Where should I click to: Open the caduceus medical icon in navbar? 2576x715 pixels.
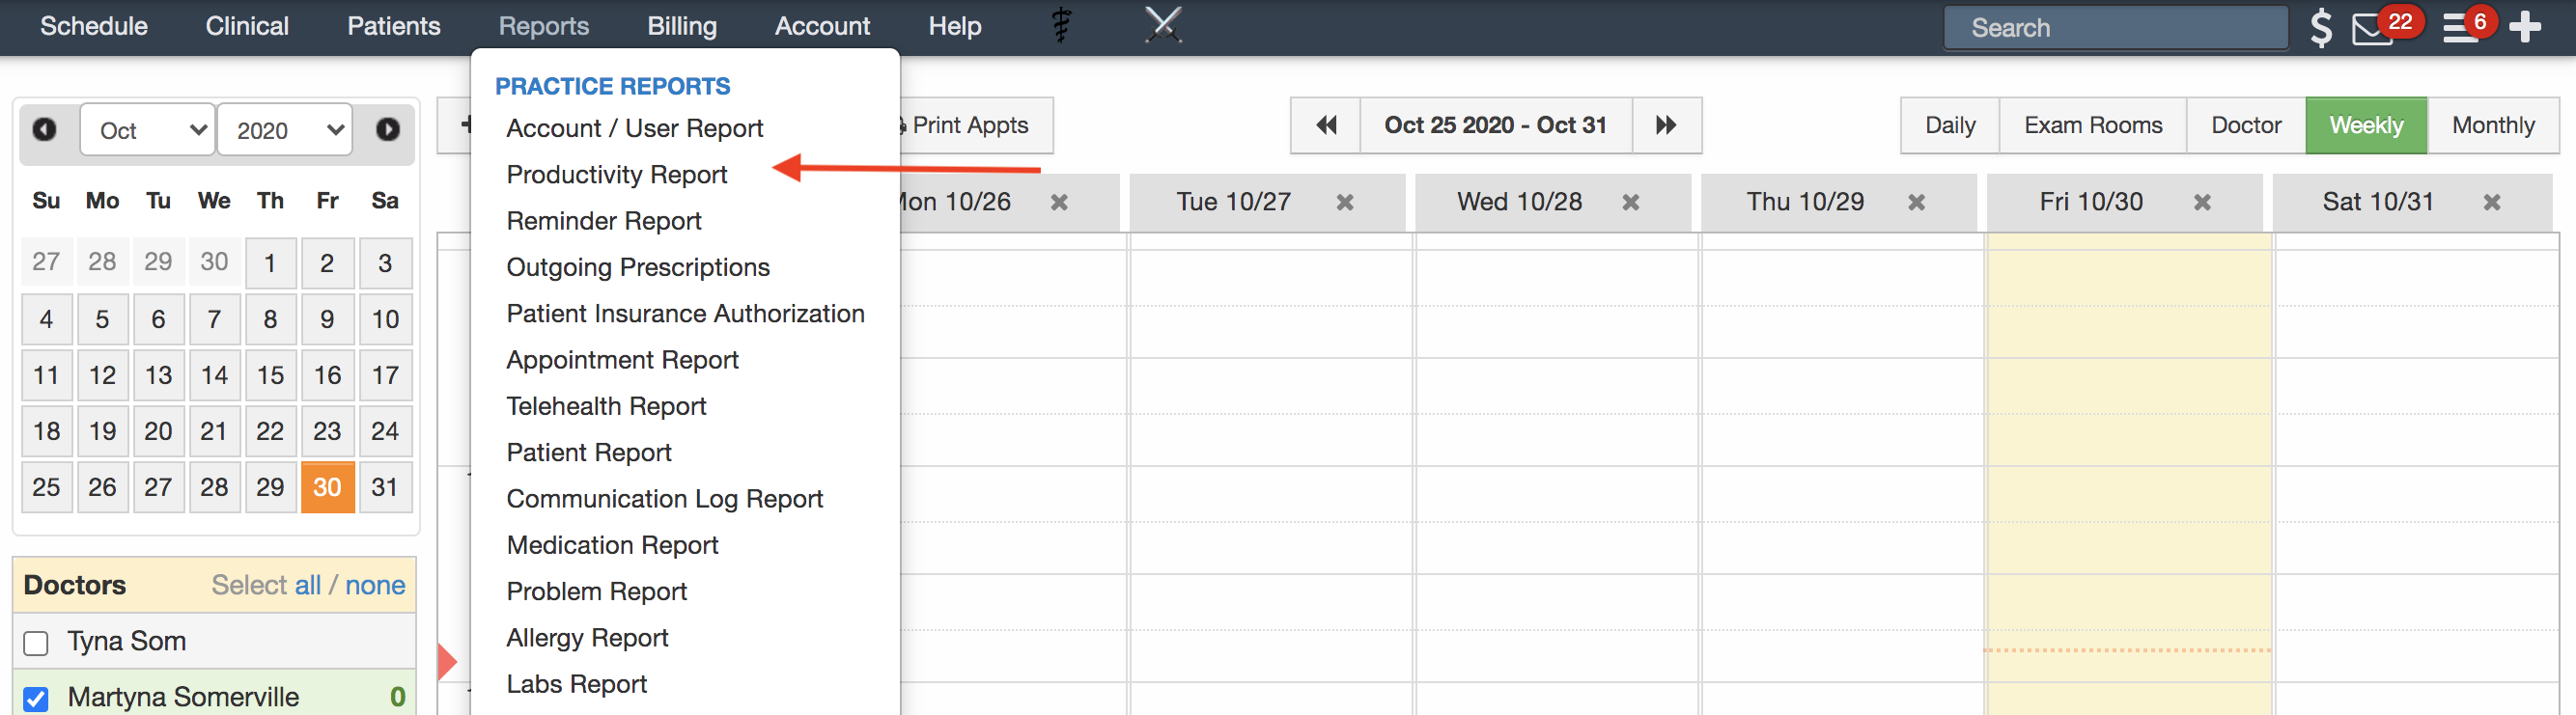click(x=1062, y=25)
